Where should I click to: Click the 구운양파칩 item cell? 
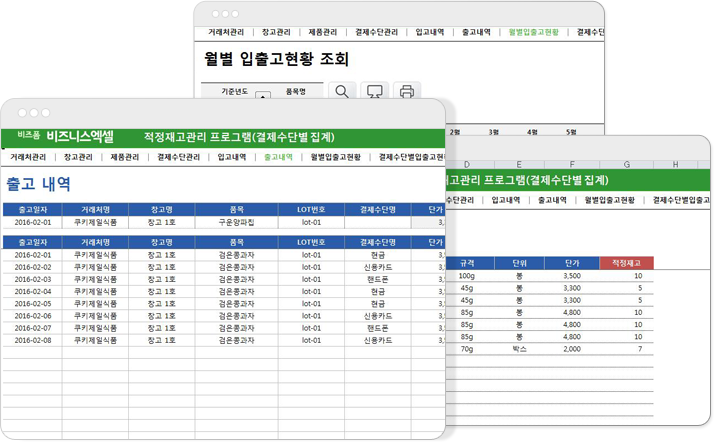coord(236,223)
